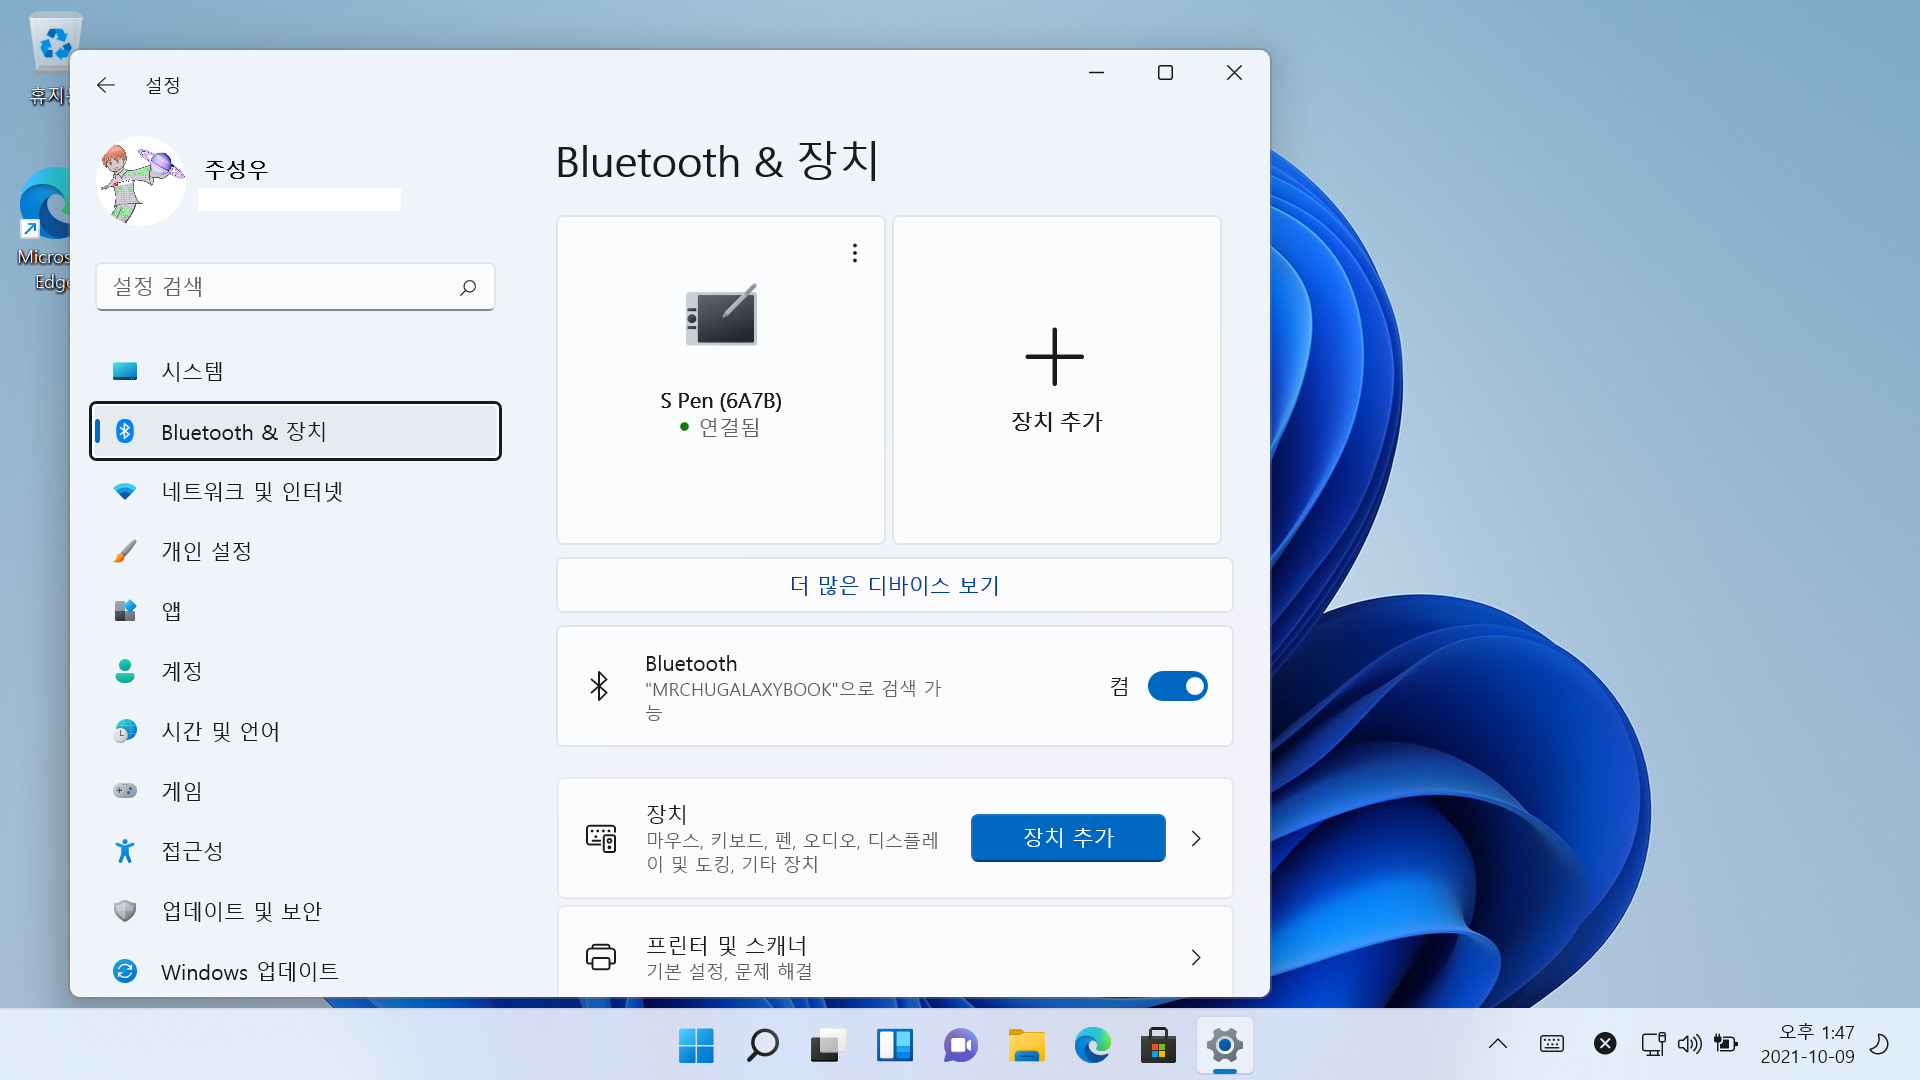Click the back arrow in Settings
This screenshot has width=1920, height=1080.
(x=106, y=85)
